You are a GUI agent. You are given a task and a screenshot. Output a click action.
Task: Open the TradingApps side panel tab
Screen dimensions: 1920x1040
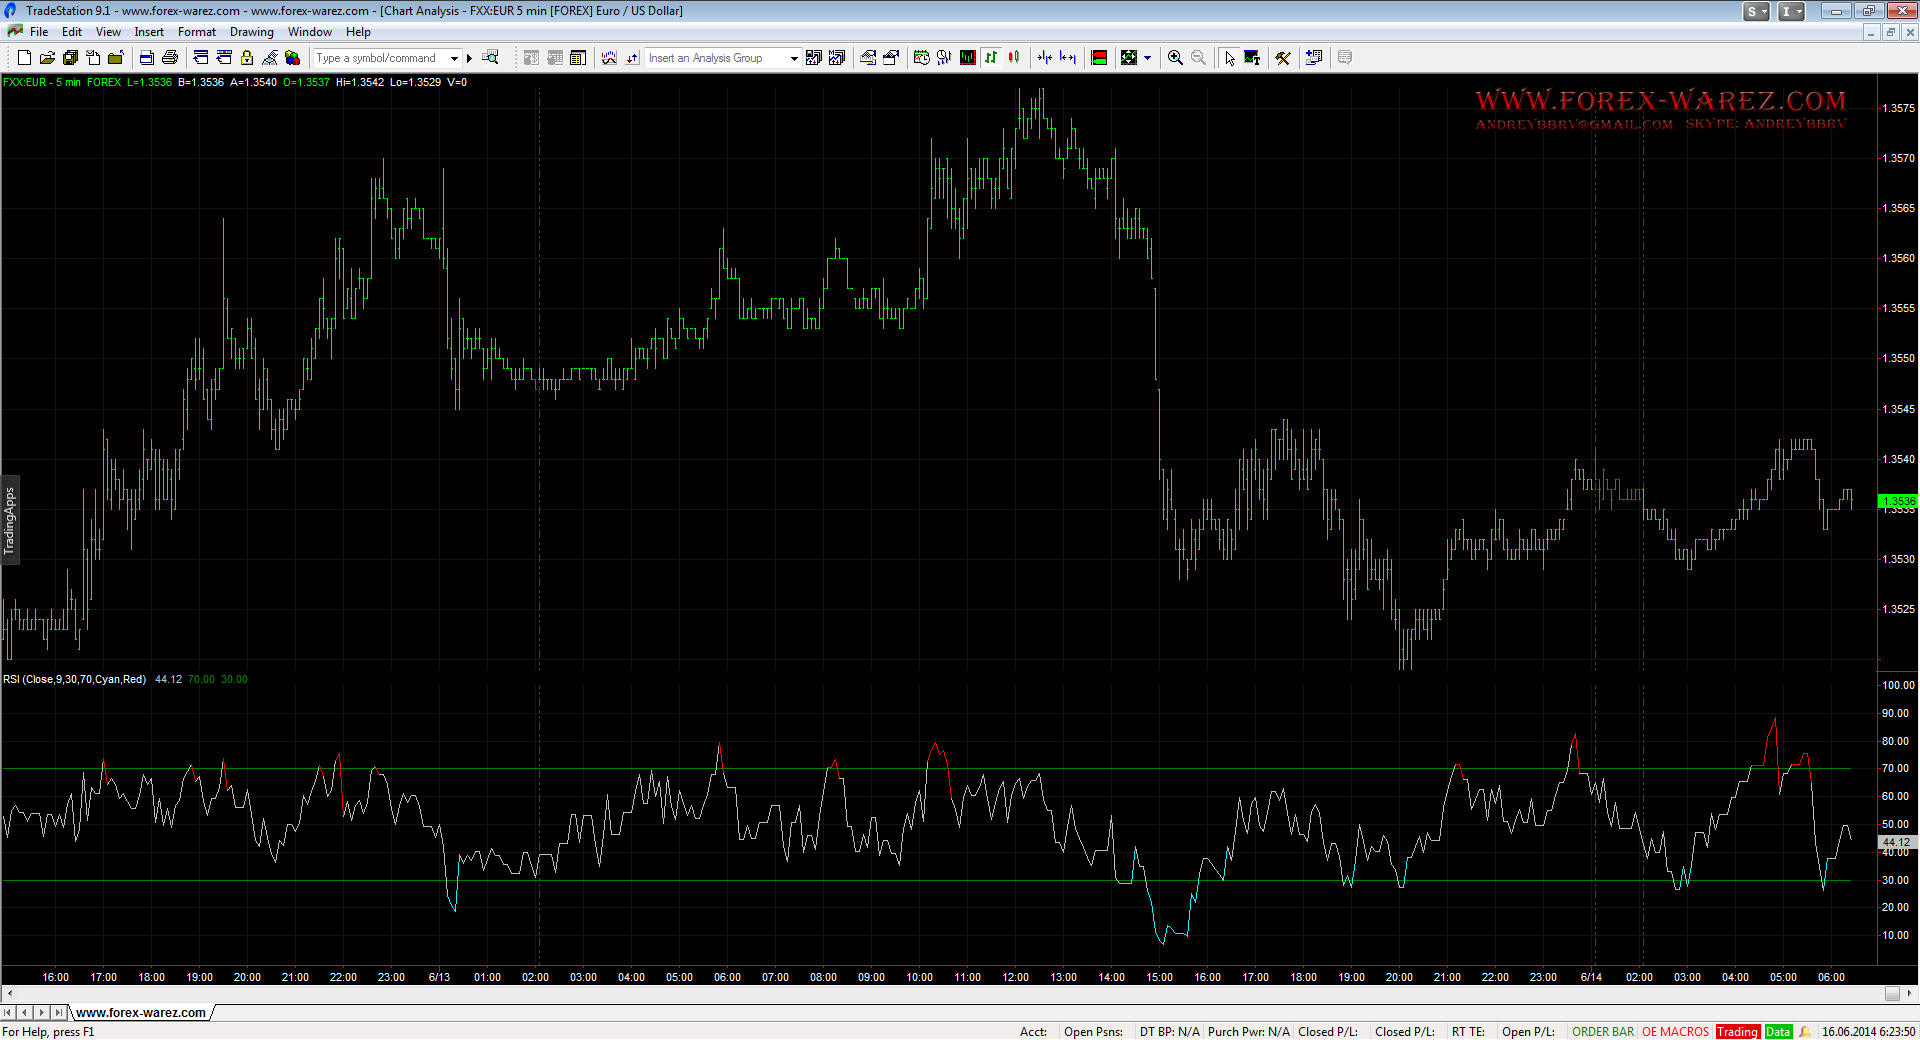pos(10,520)
